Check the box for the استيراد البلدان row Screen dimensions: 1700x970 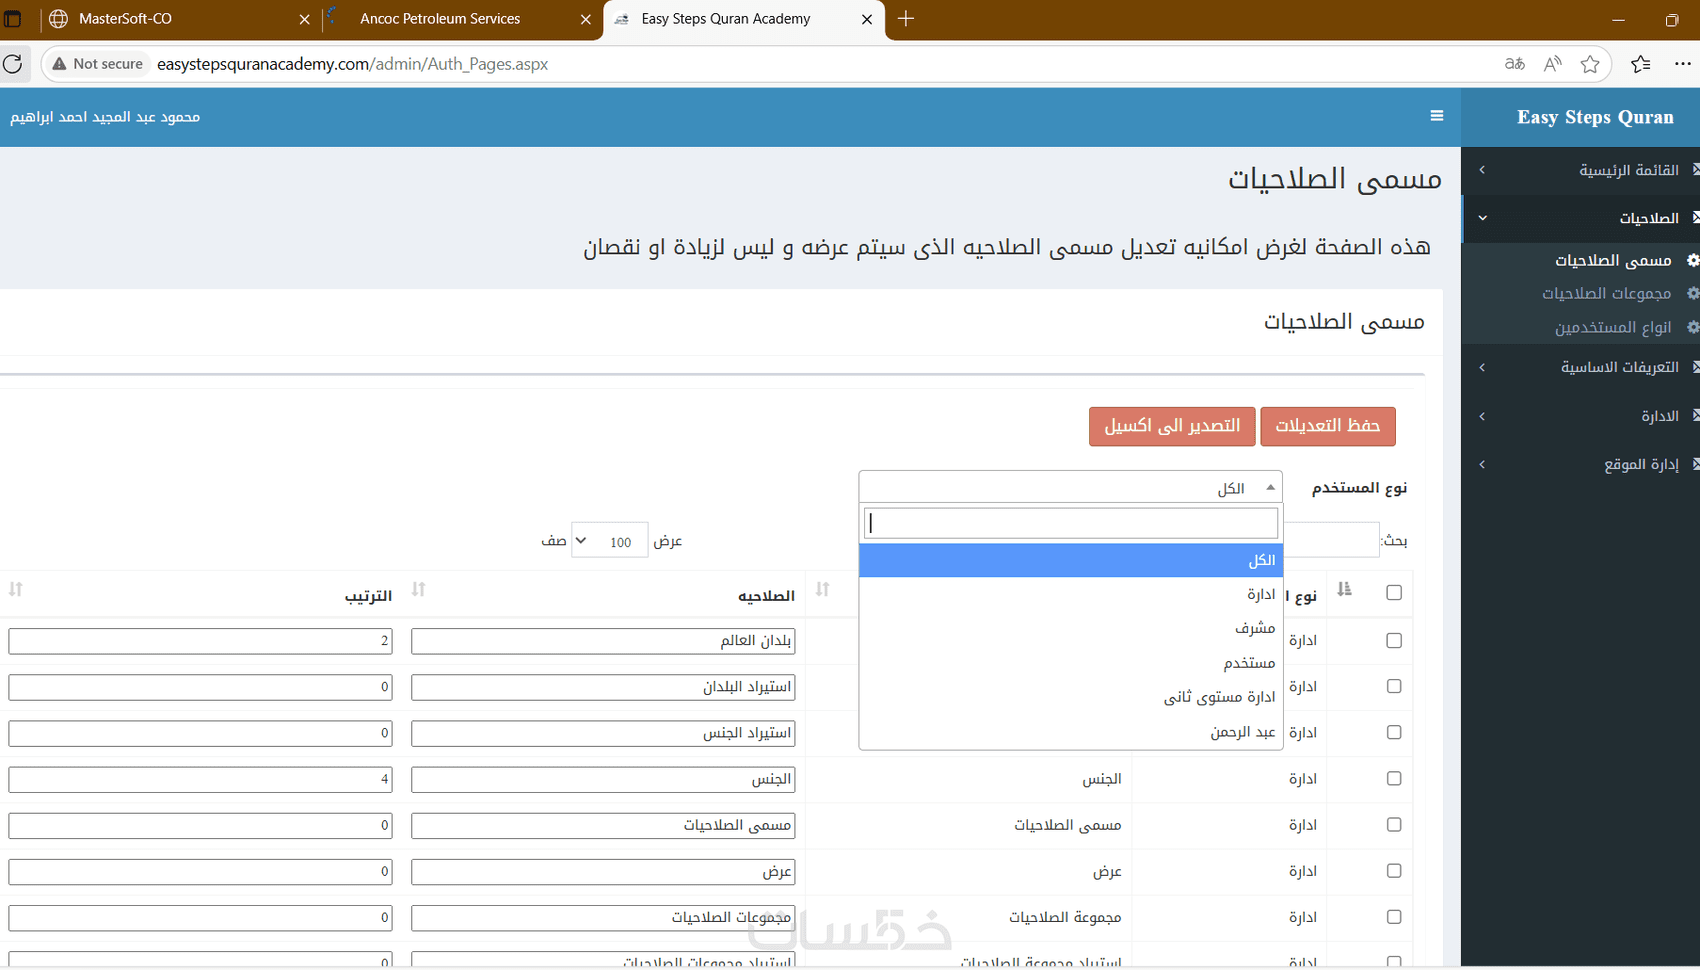tap(1394, 687)
